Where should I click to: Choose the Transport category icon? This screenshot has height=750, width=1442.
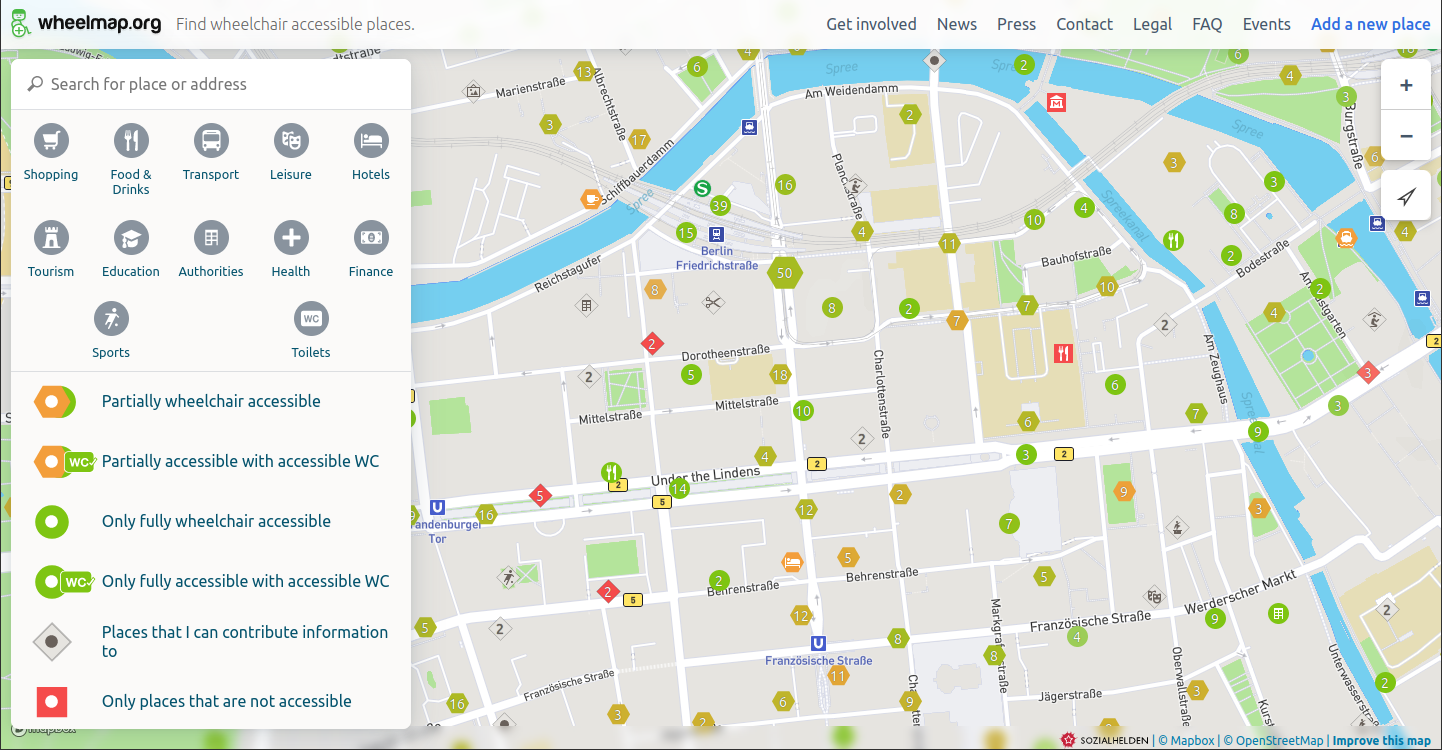point(211,141)
